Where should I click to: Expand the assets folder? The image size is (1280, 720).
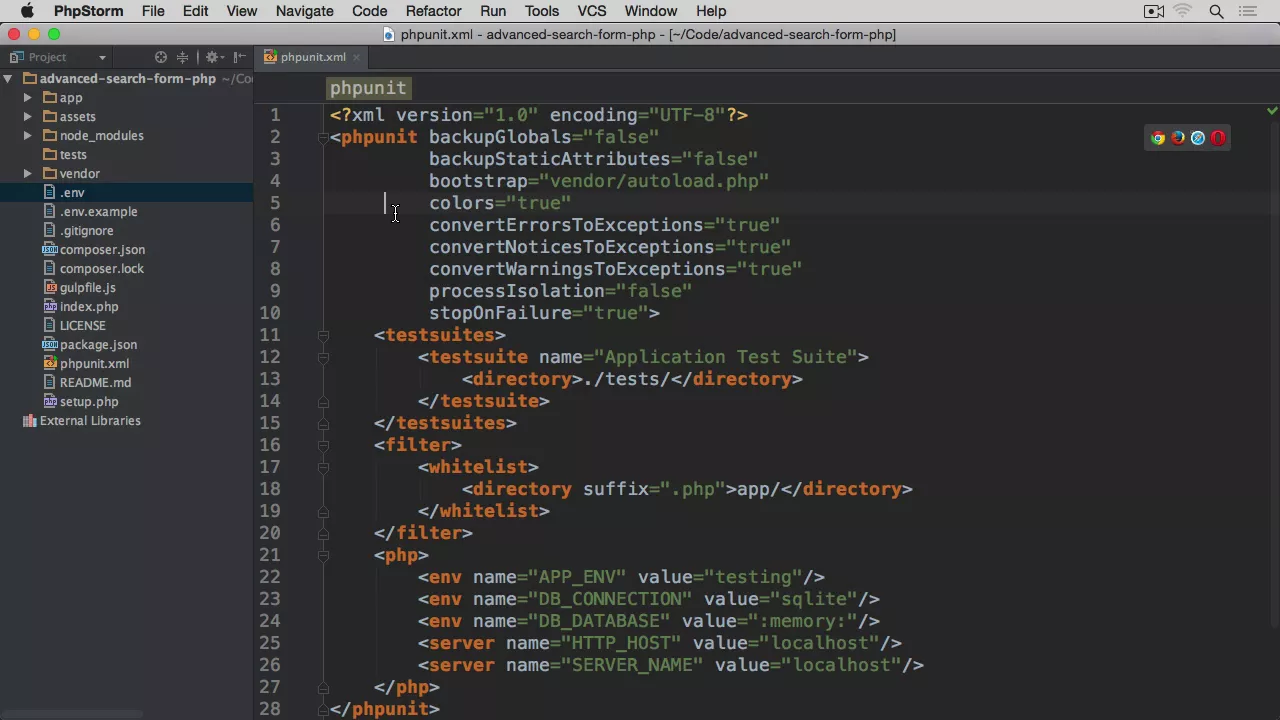[x=28, y=117]
